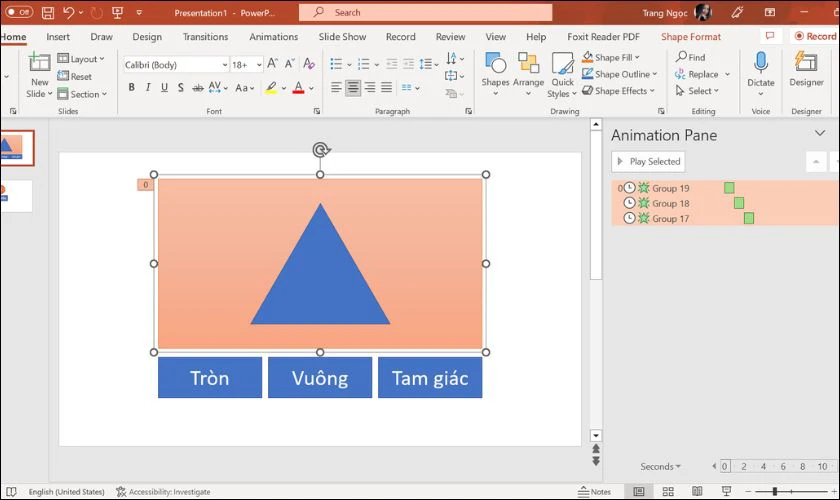Click the zoom slider handle
The height and width of the screenshot is (500, 840).
[775, 491]
